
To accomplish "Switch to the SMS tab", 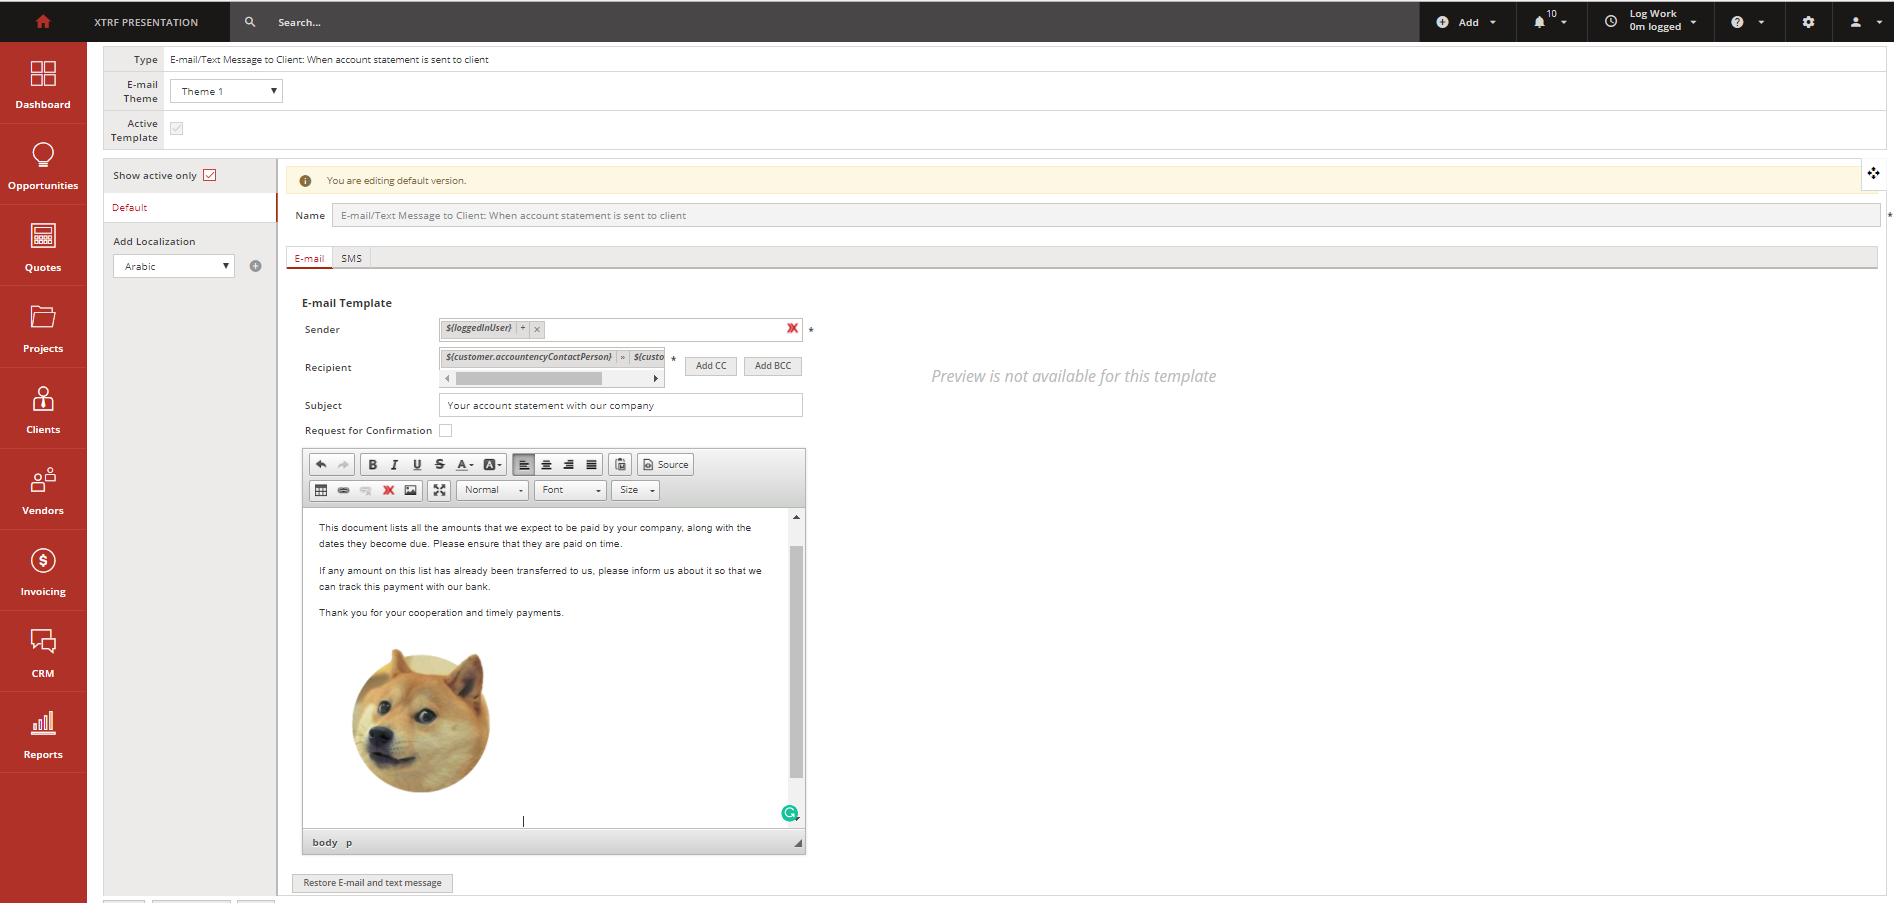I will (351, 258).
